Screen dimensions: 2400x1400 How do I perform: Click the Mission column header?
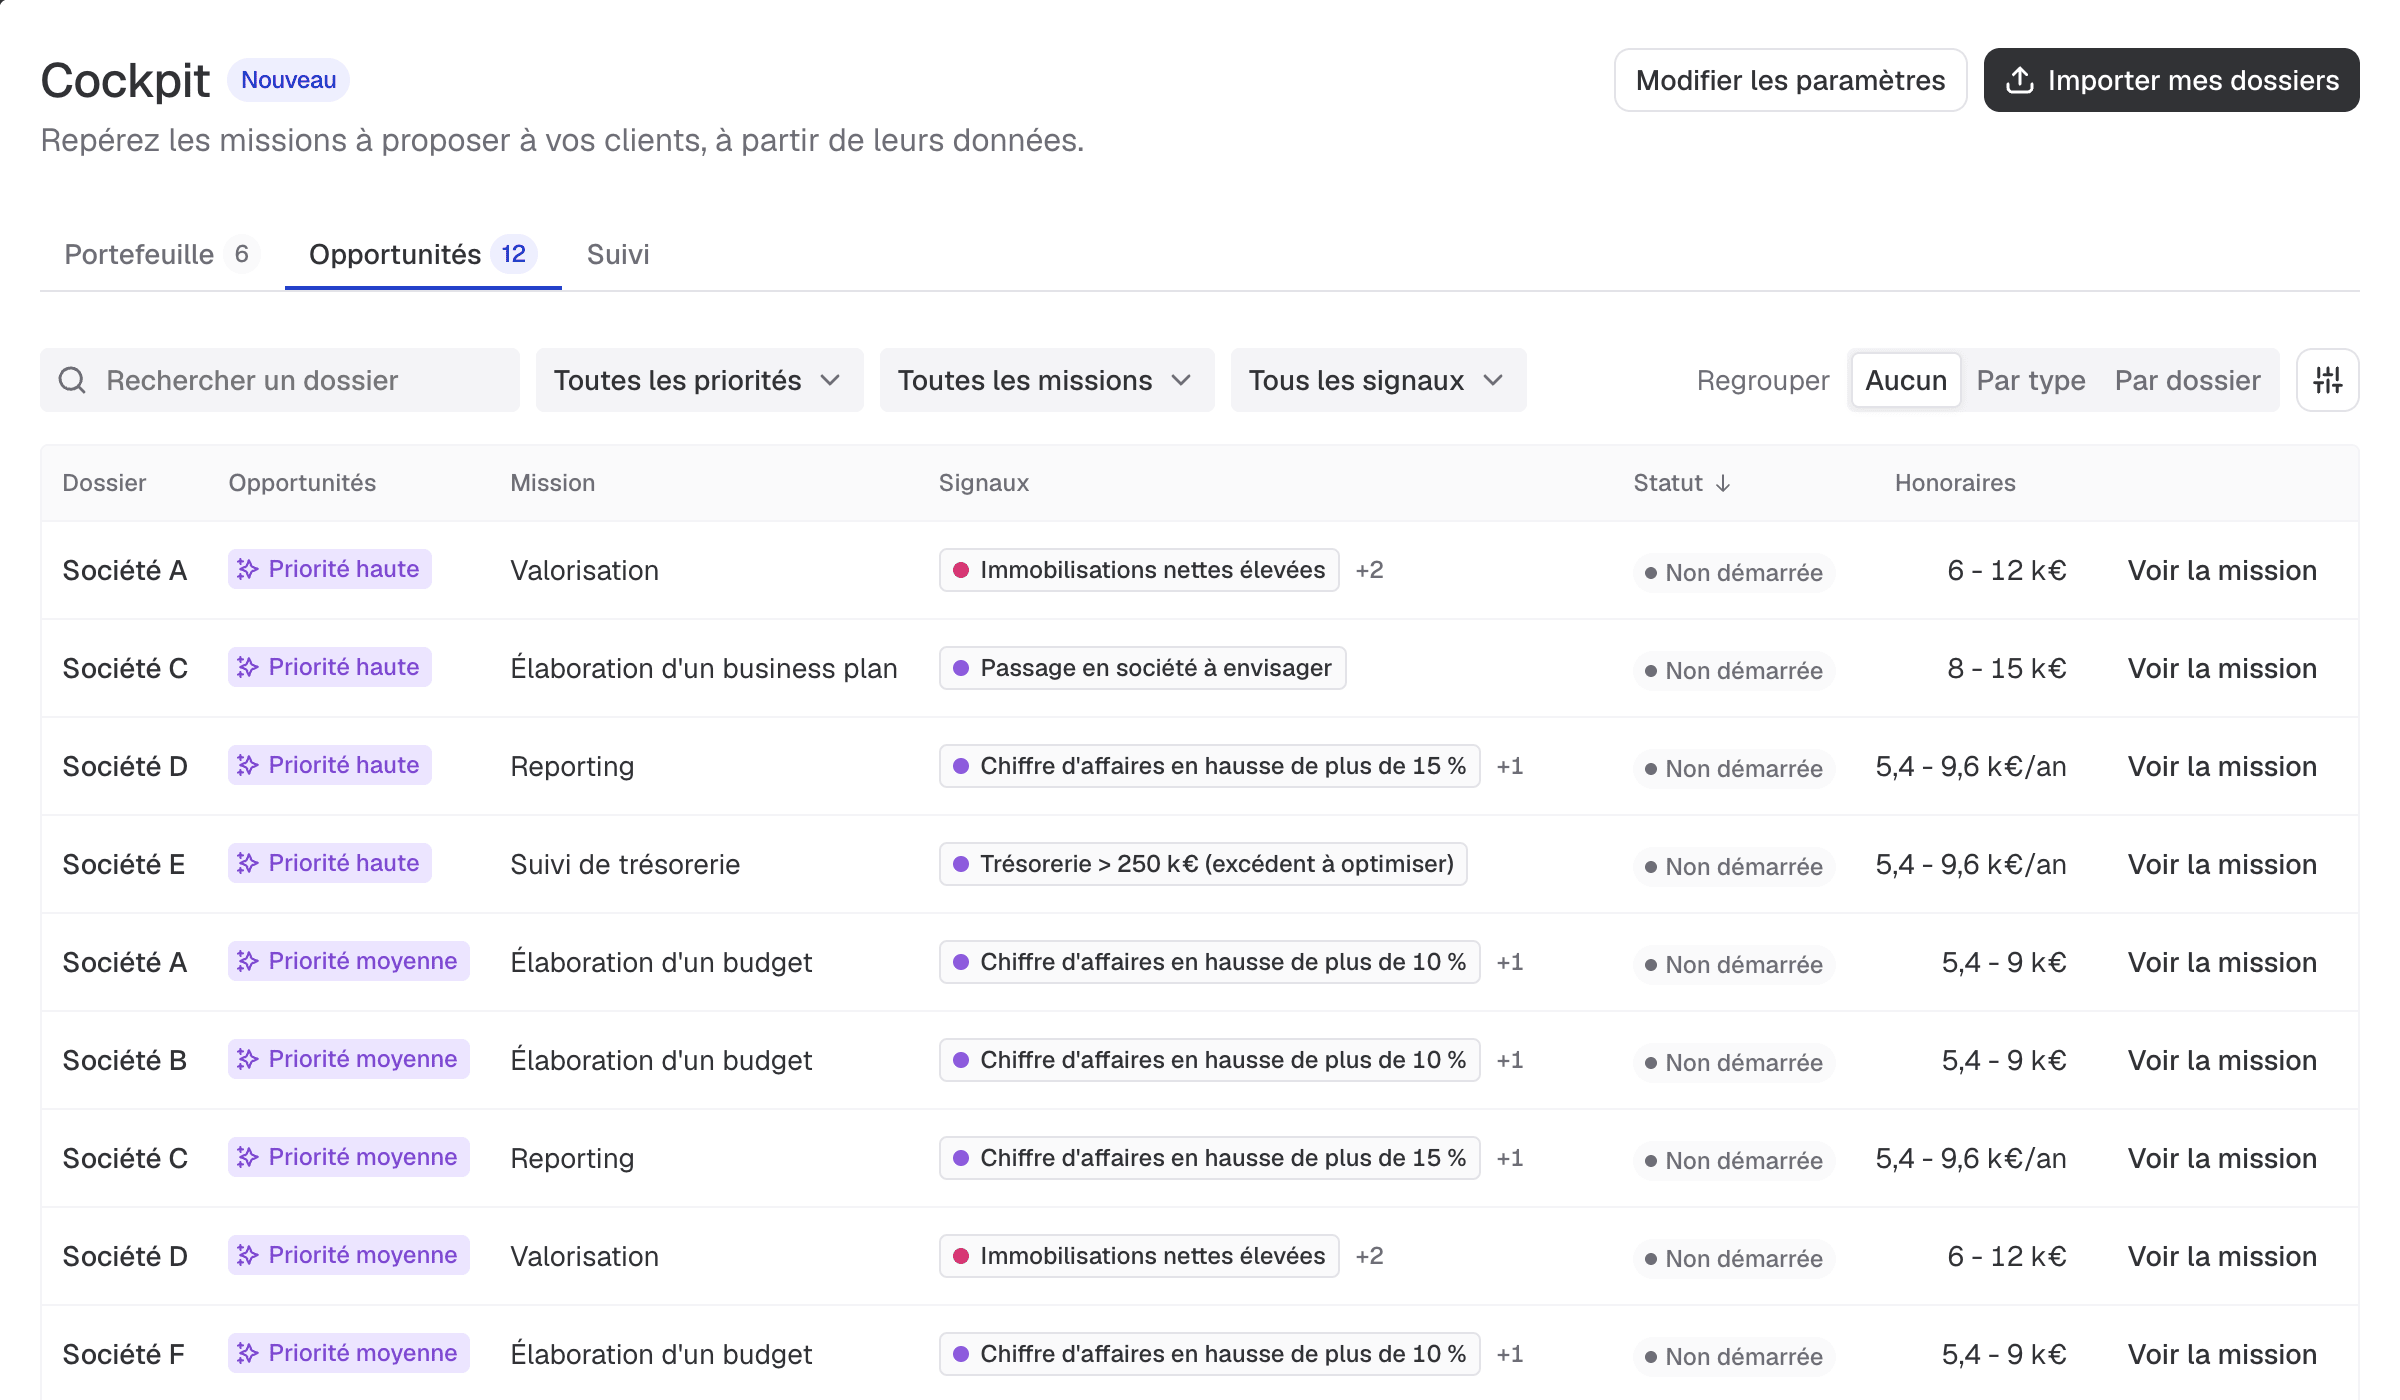pos(552,483)
